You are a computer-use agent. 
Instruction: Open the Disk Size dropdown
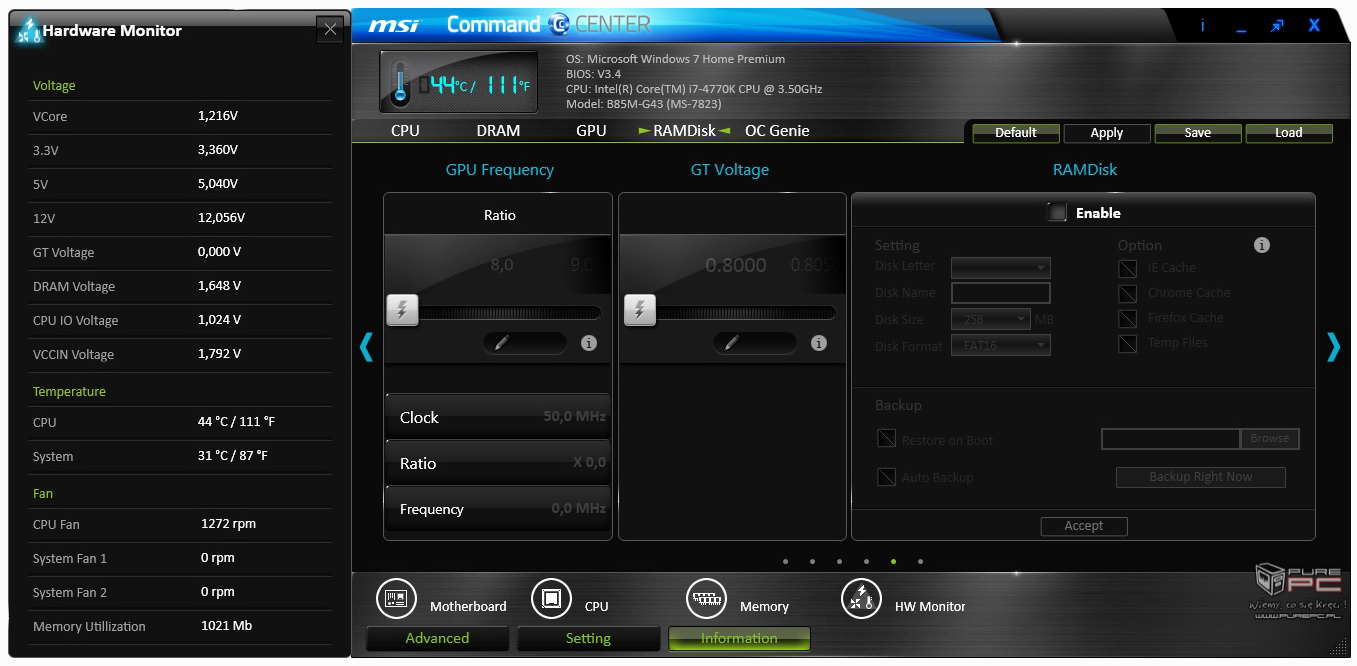(x=991, y=320)
